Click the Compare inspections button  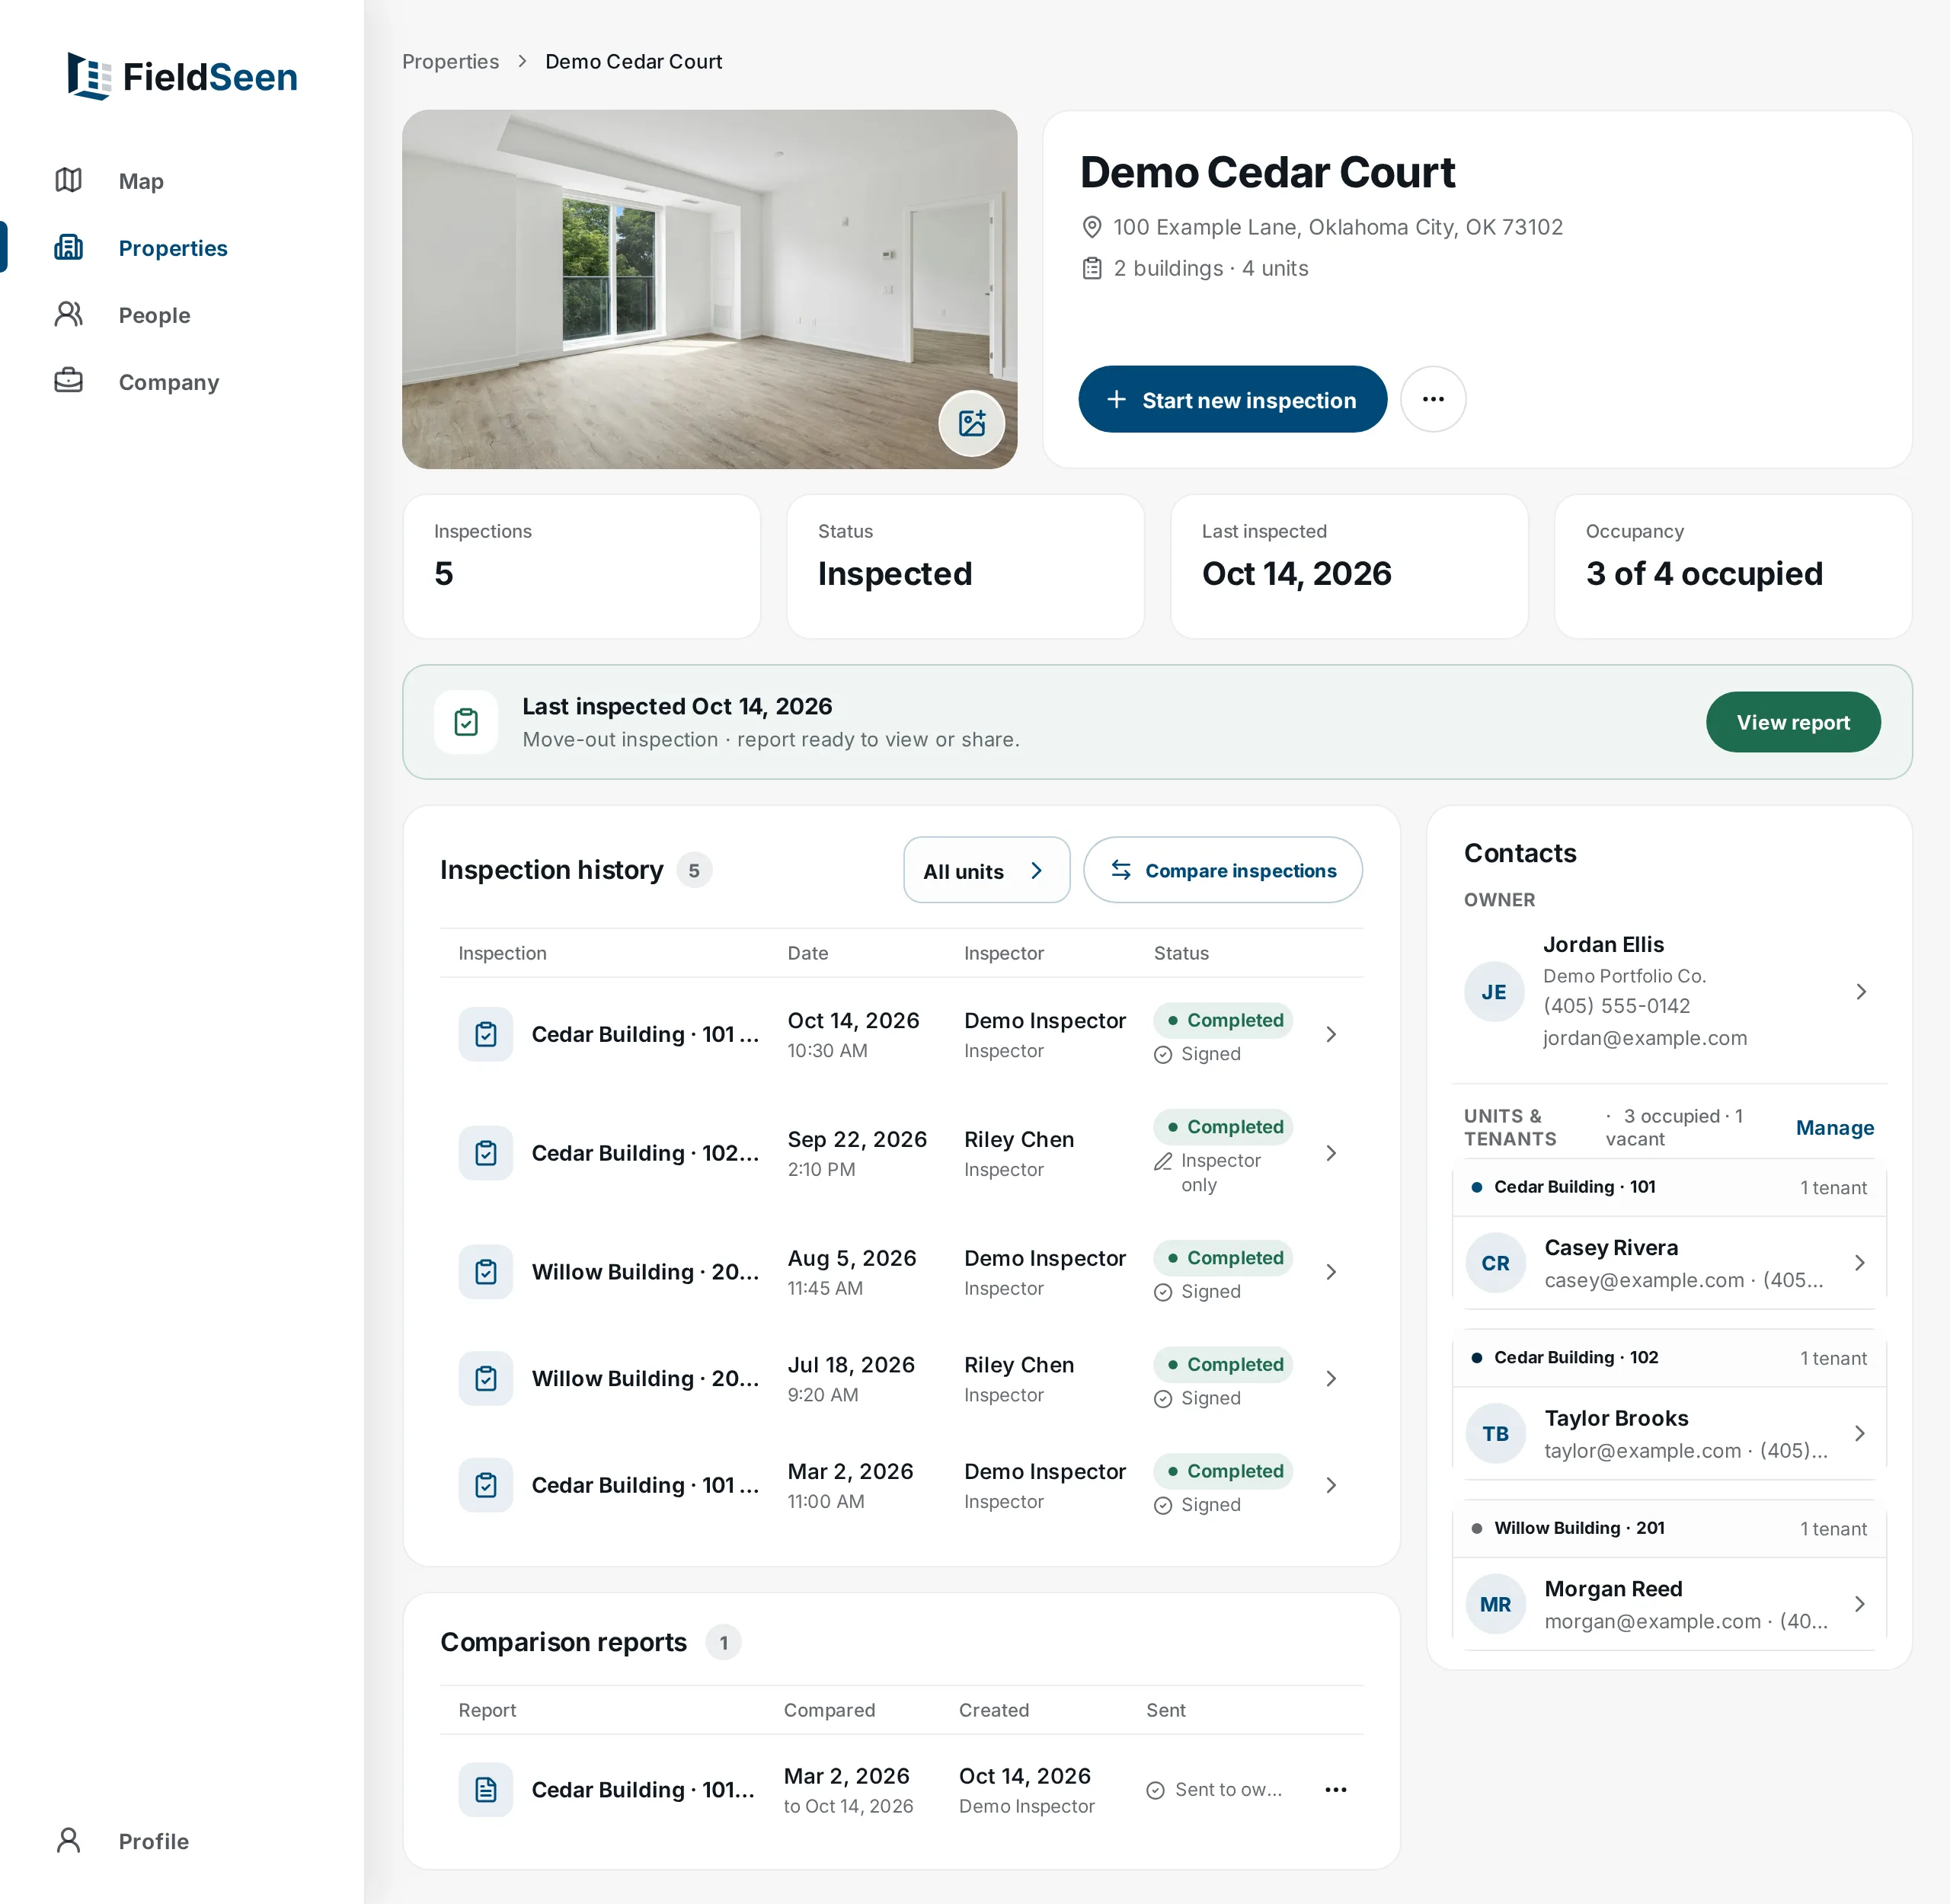tap(1223, 871)
